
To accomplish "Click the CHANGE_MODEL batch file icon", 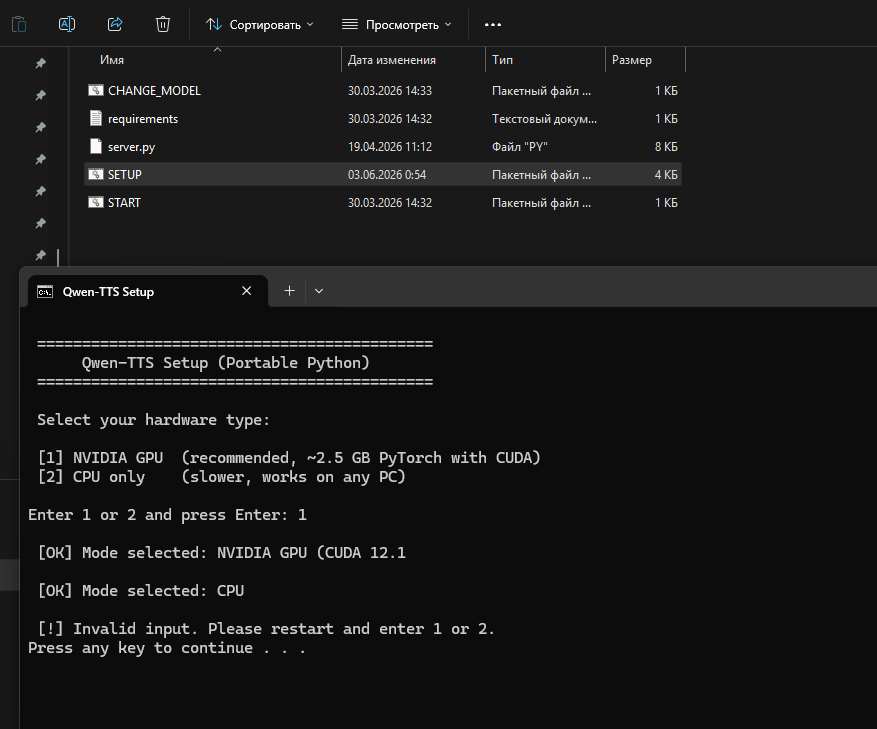I will point(96,90).
